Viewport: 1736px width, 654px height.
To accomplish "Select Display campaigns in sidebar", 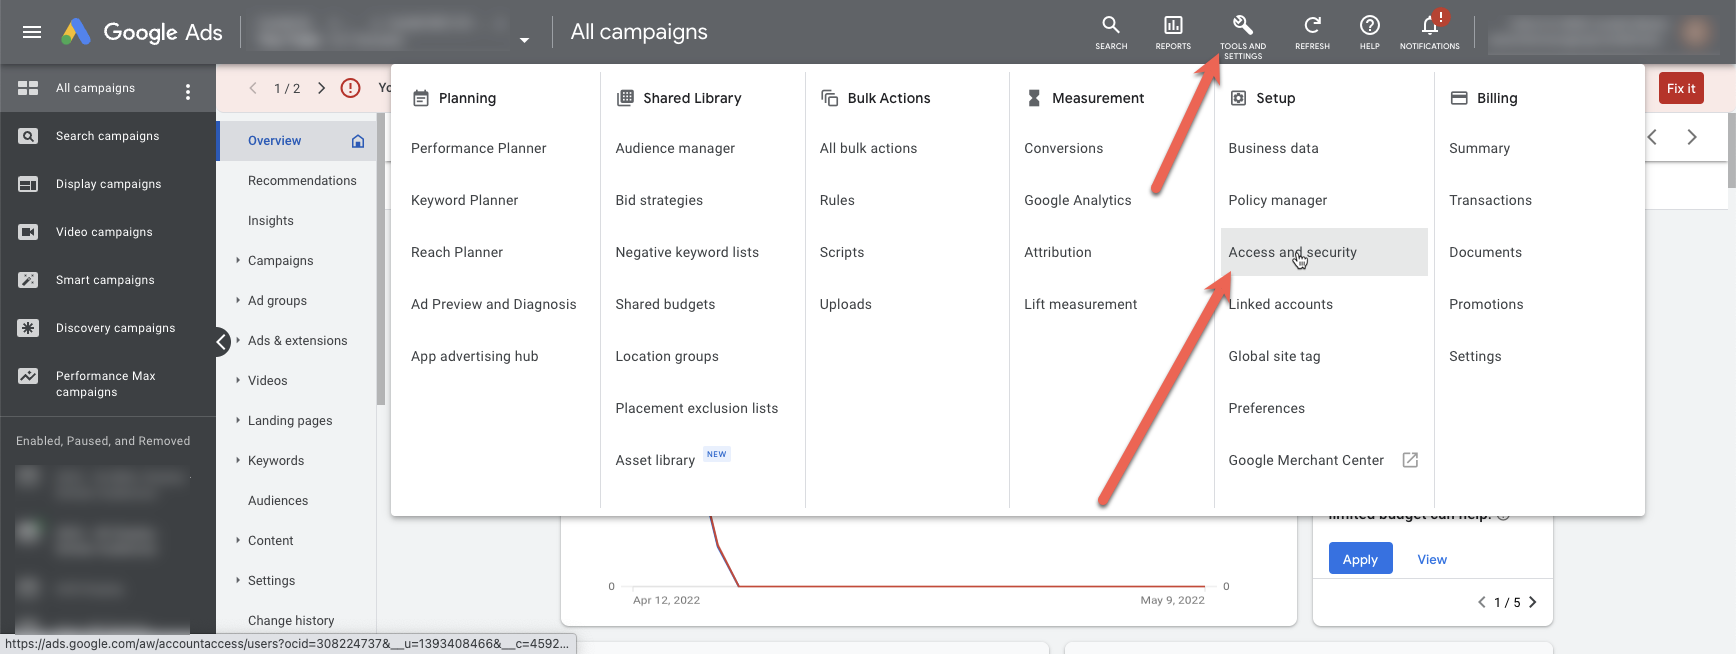I will point(108,184).
